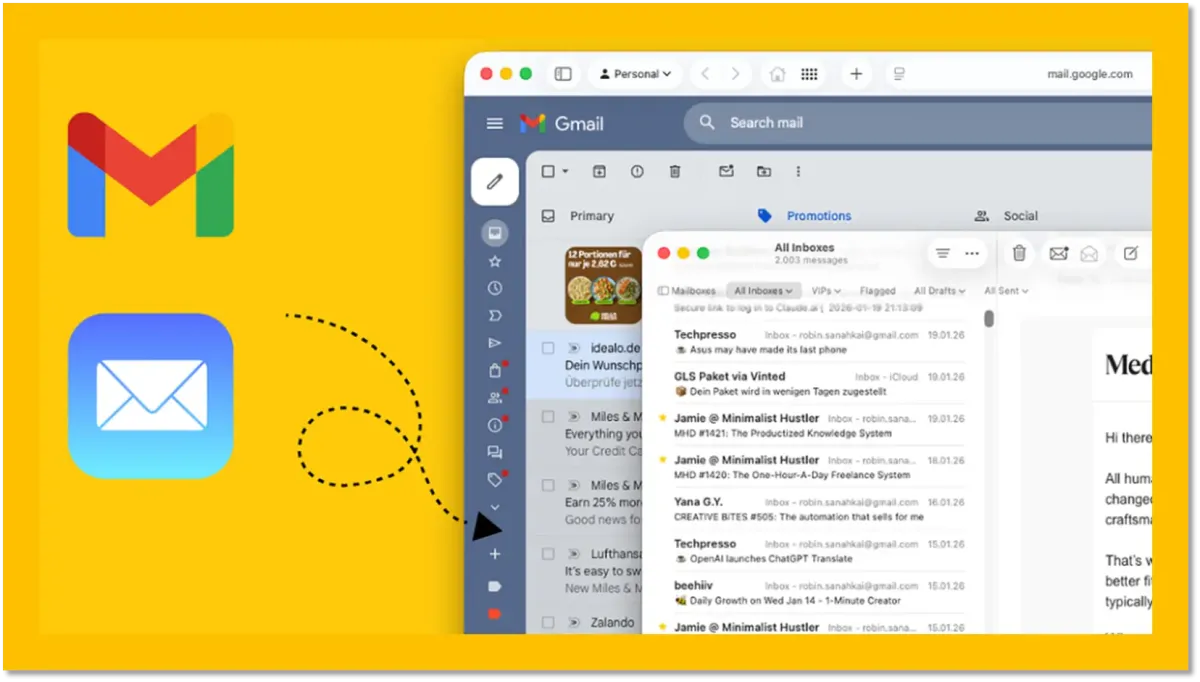The image size is (1200, 682).
Task: Click the browser back arrow
Action: (x=705, y=74)
